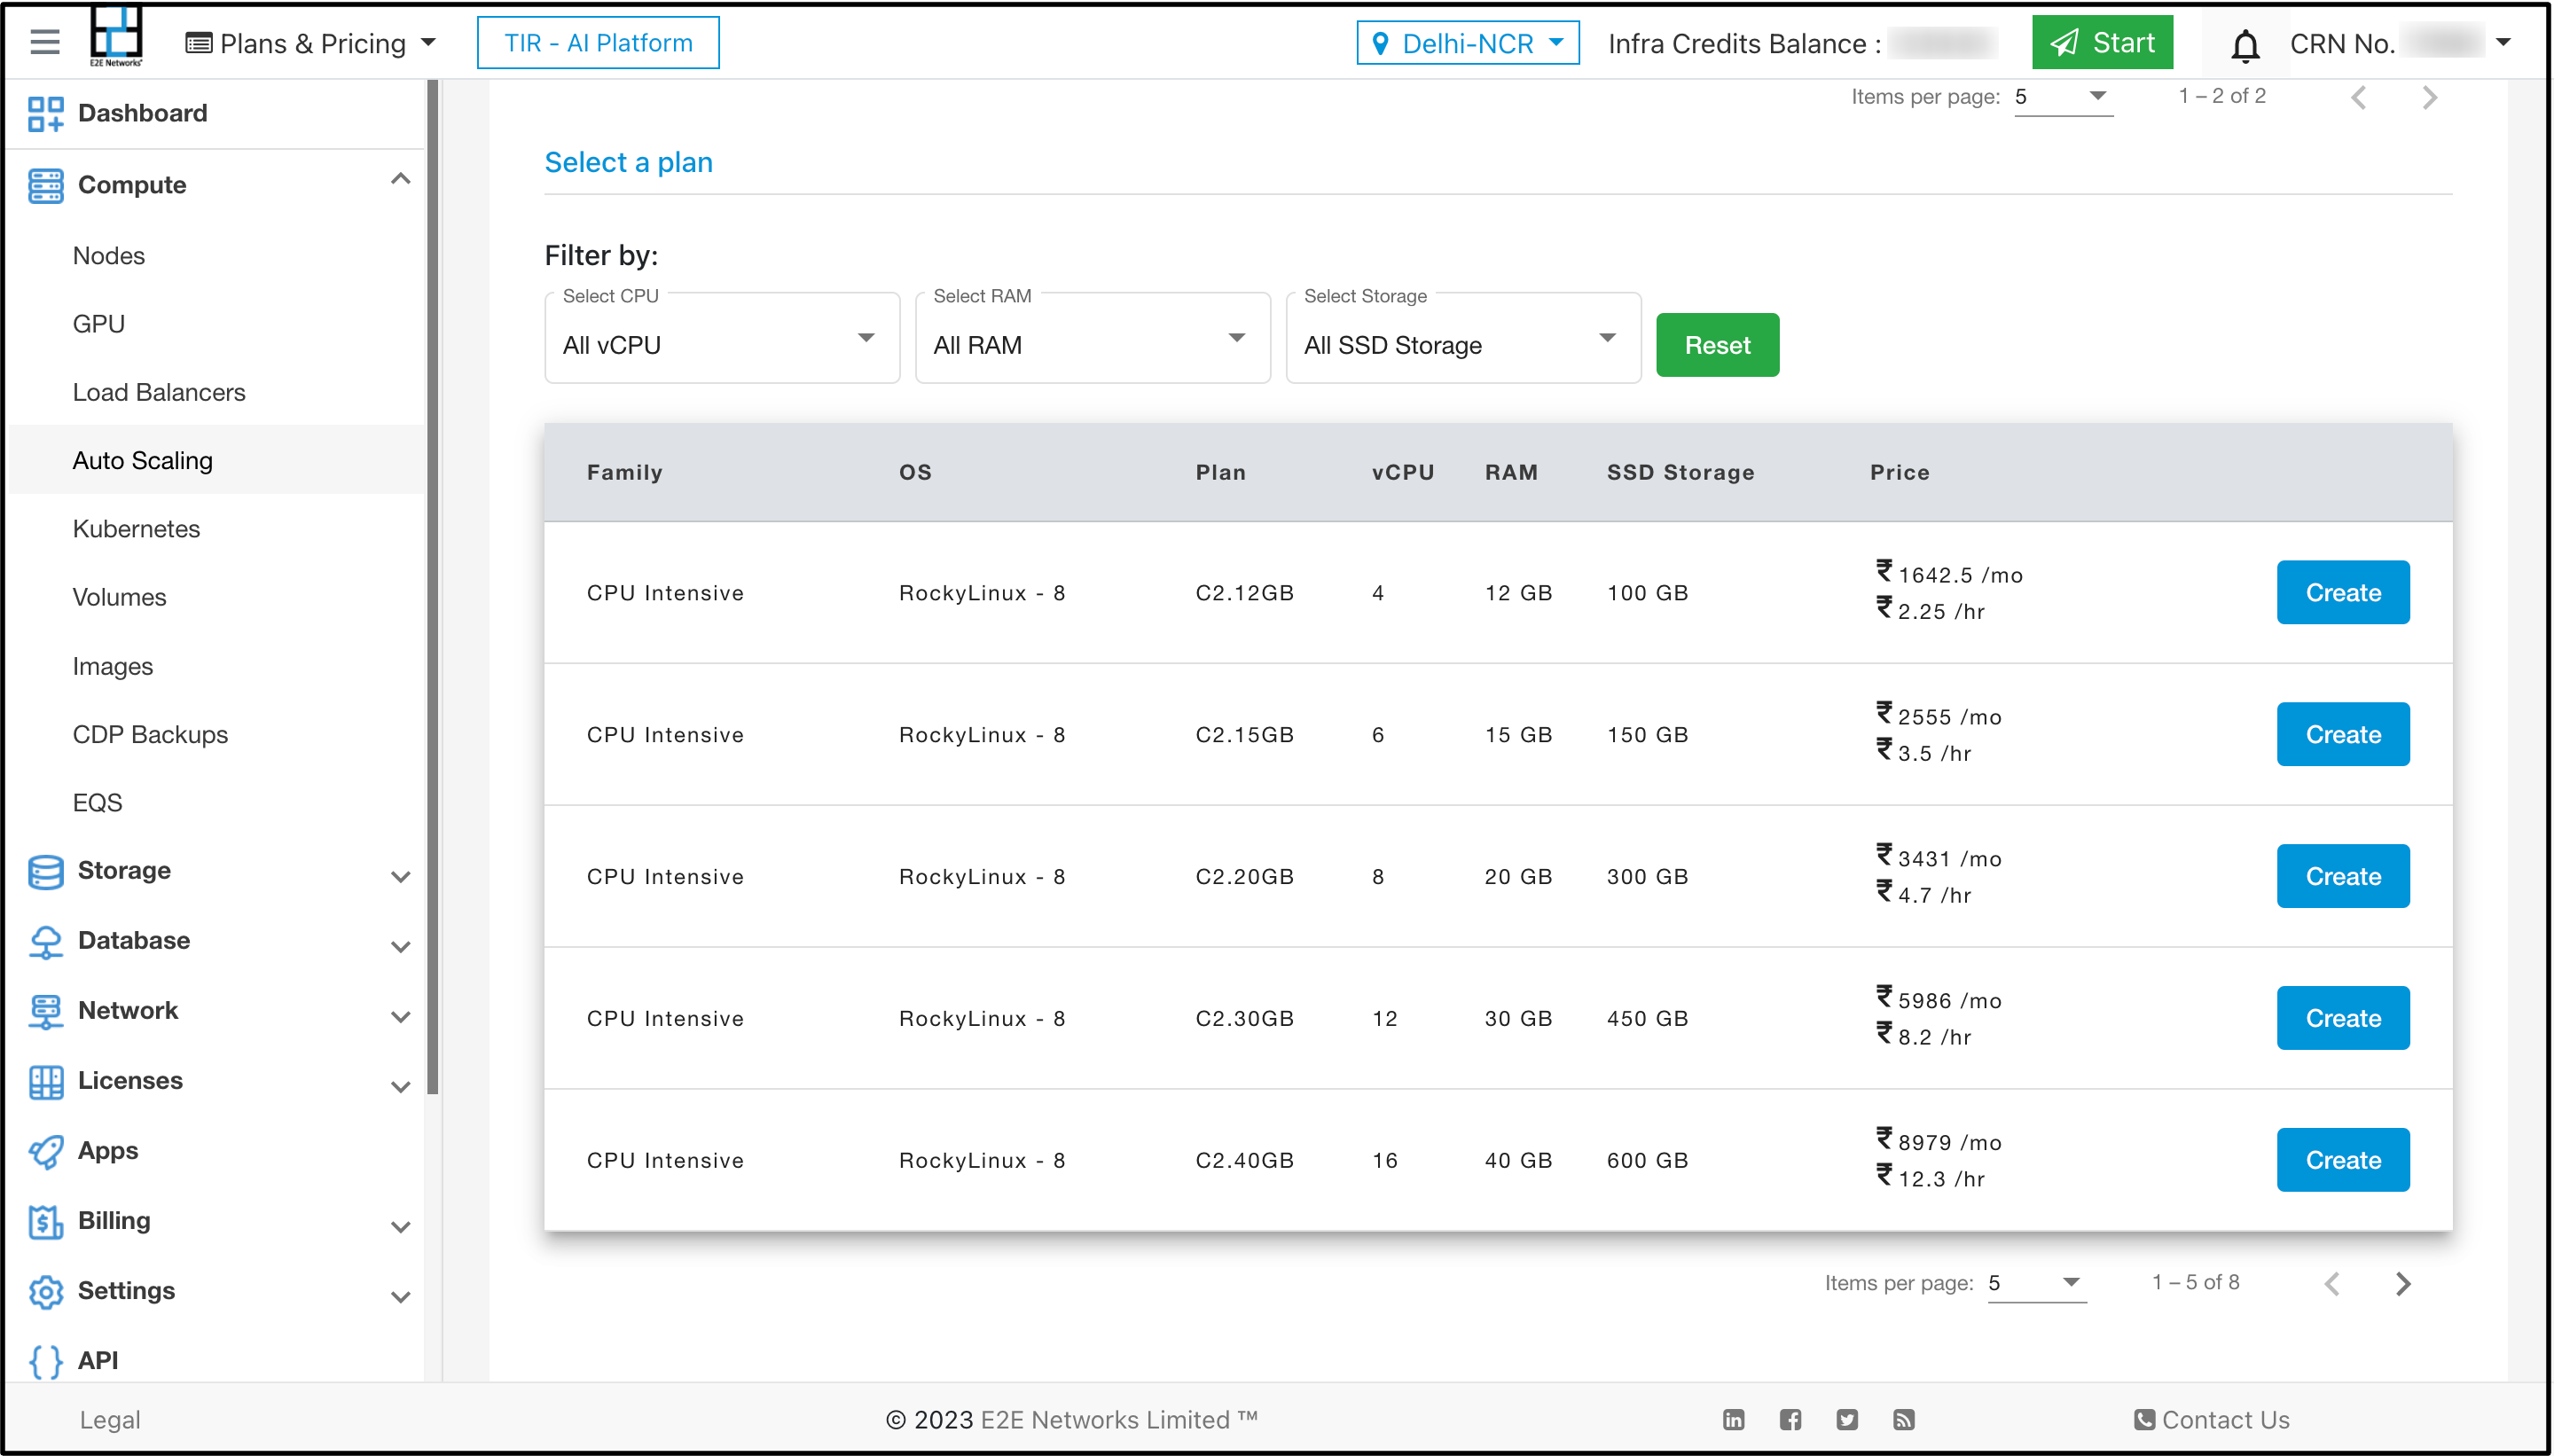Open Images menu item

point(112,666)
